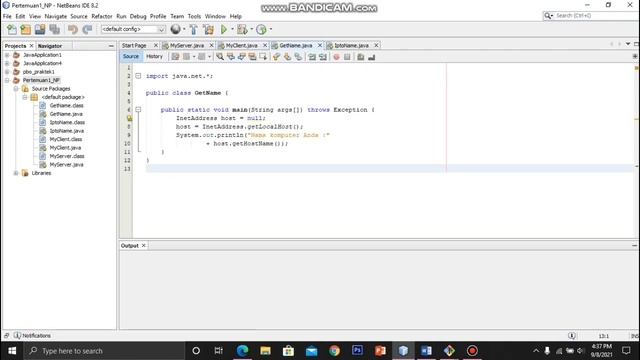Click the Profile Project toolbar icon
640x360 pixels.
click(x=261, y=29)
